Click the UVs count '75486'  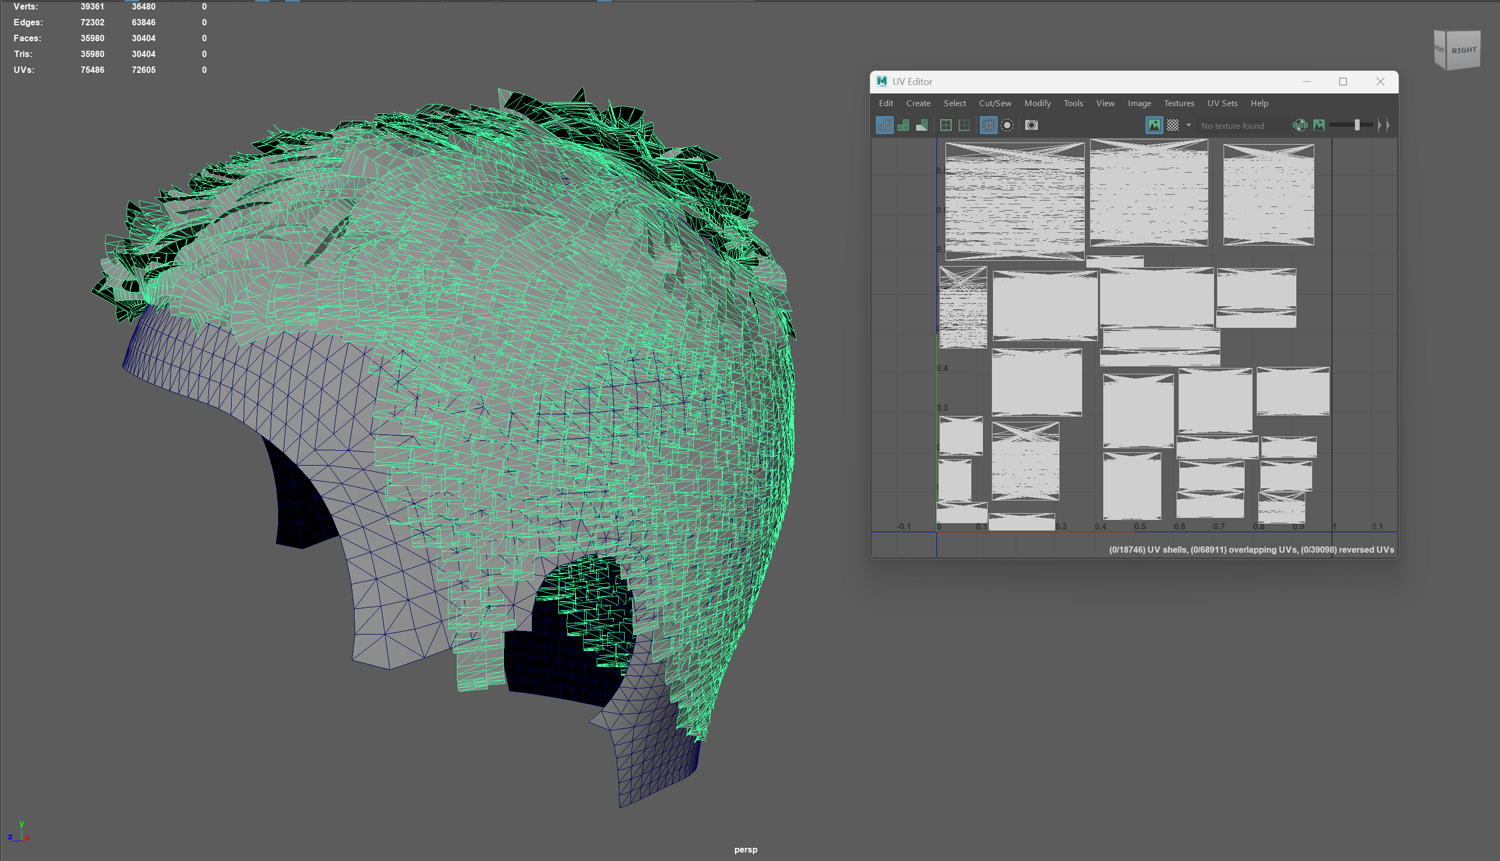[x=92, y=70]
